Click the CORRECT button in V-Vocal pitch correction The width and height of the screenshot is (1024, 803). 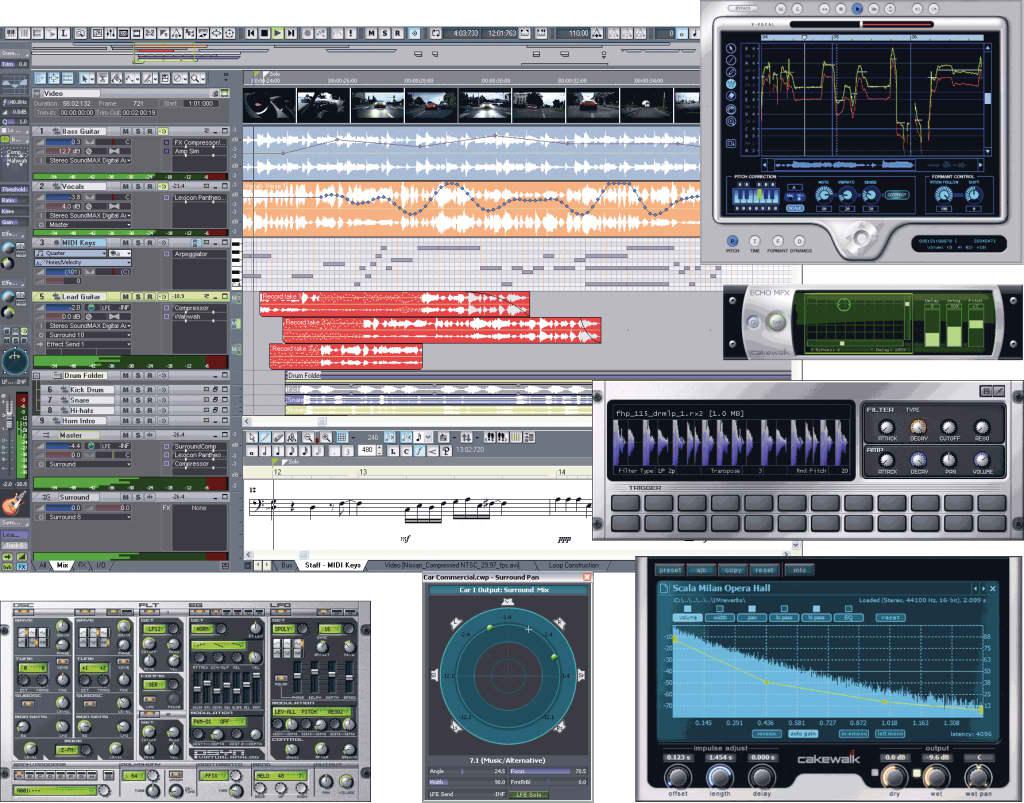pos(897,195)
